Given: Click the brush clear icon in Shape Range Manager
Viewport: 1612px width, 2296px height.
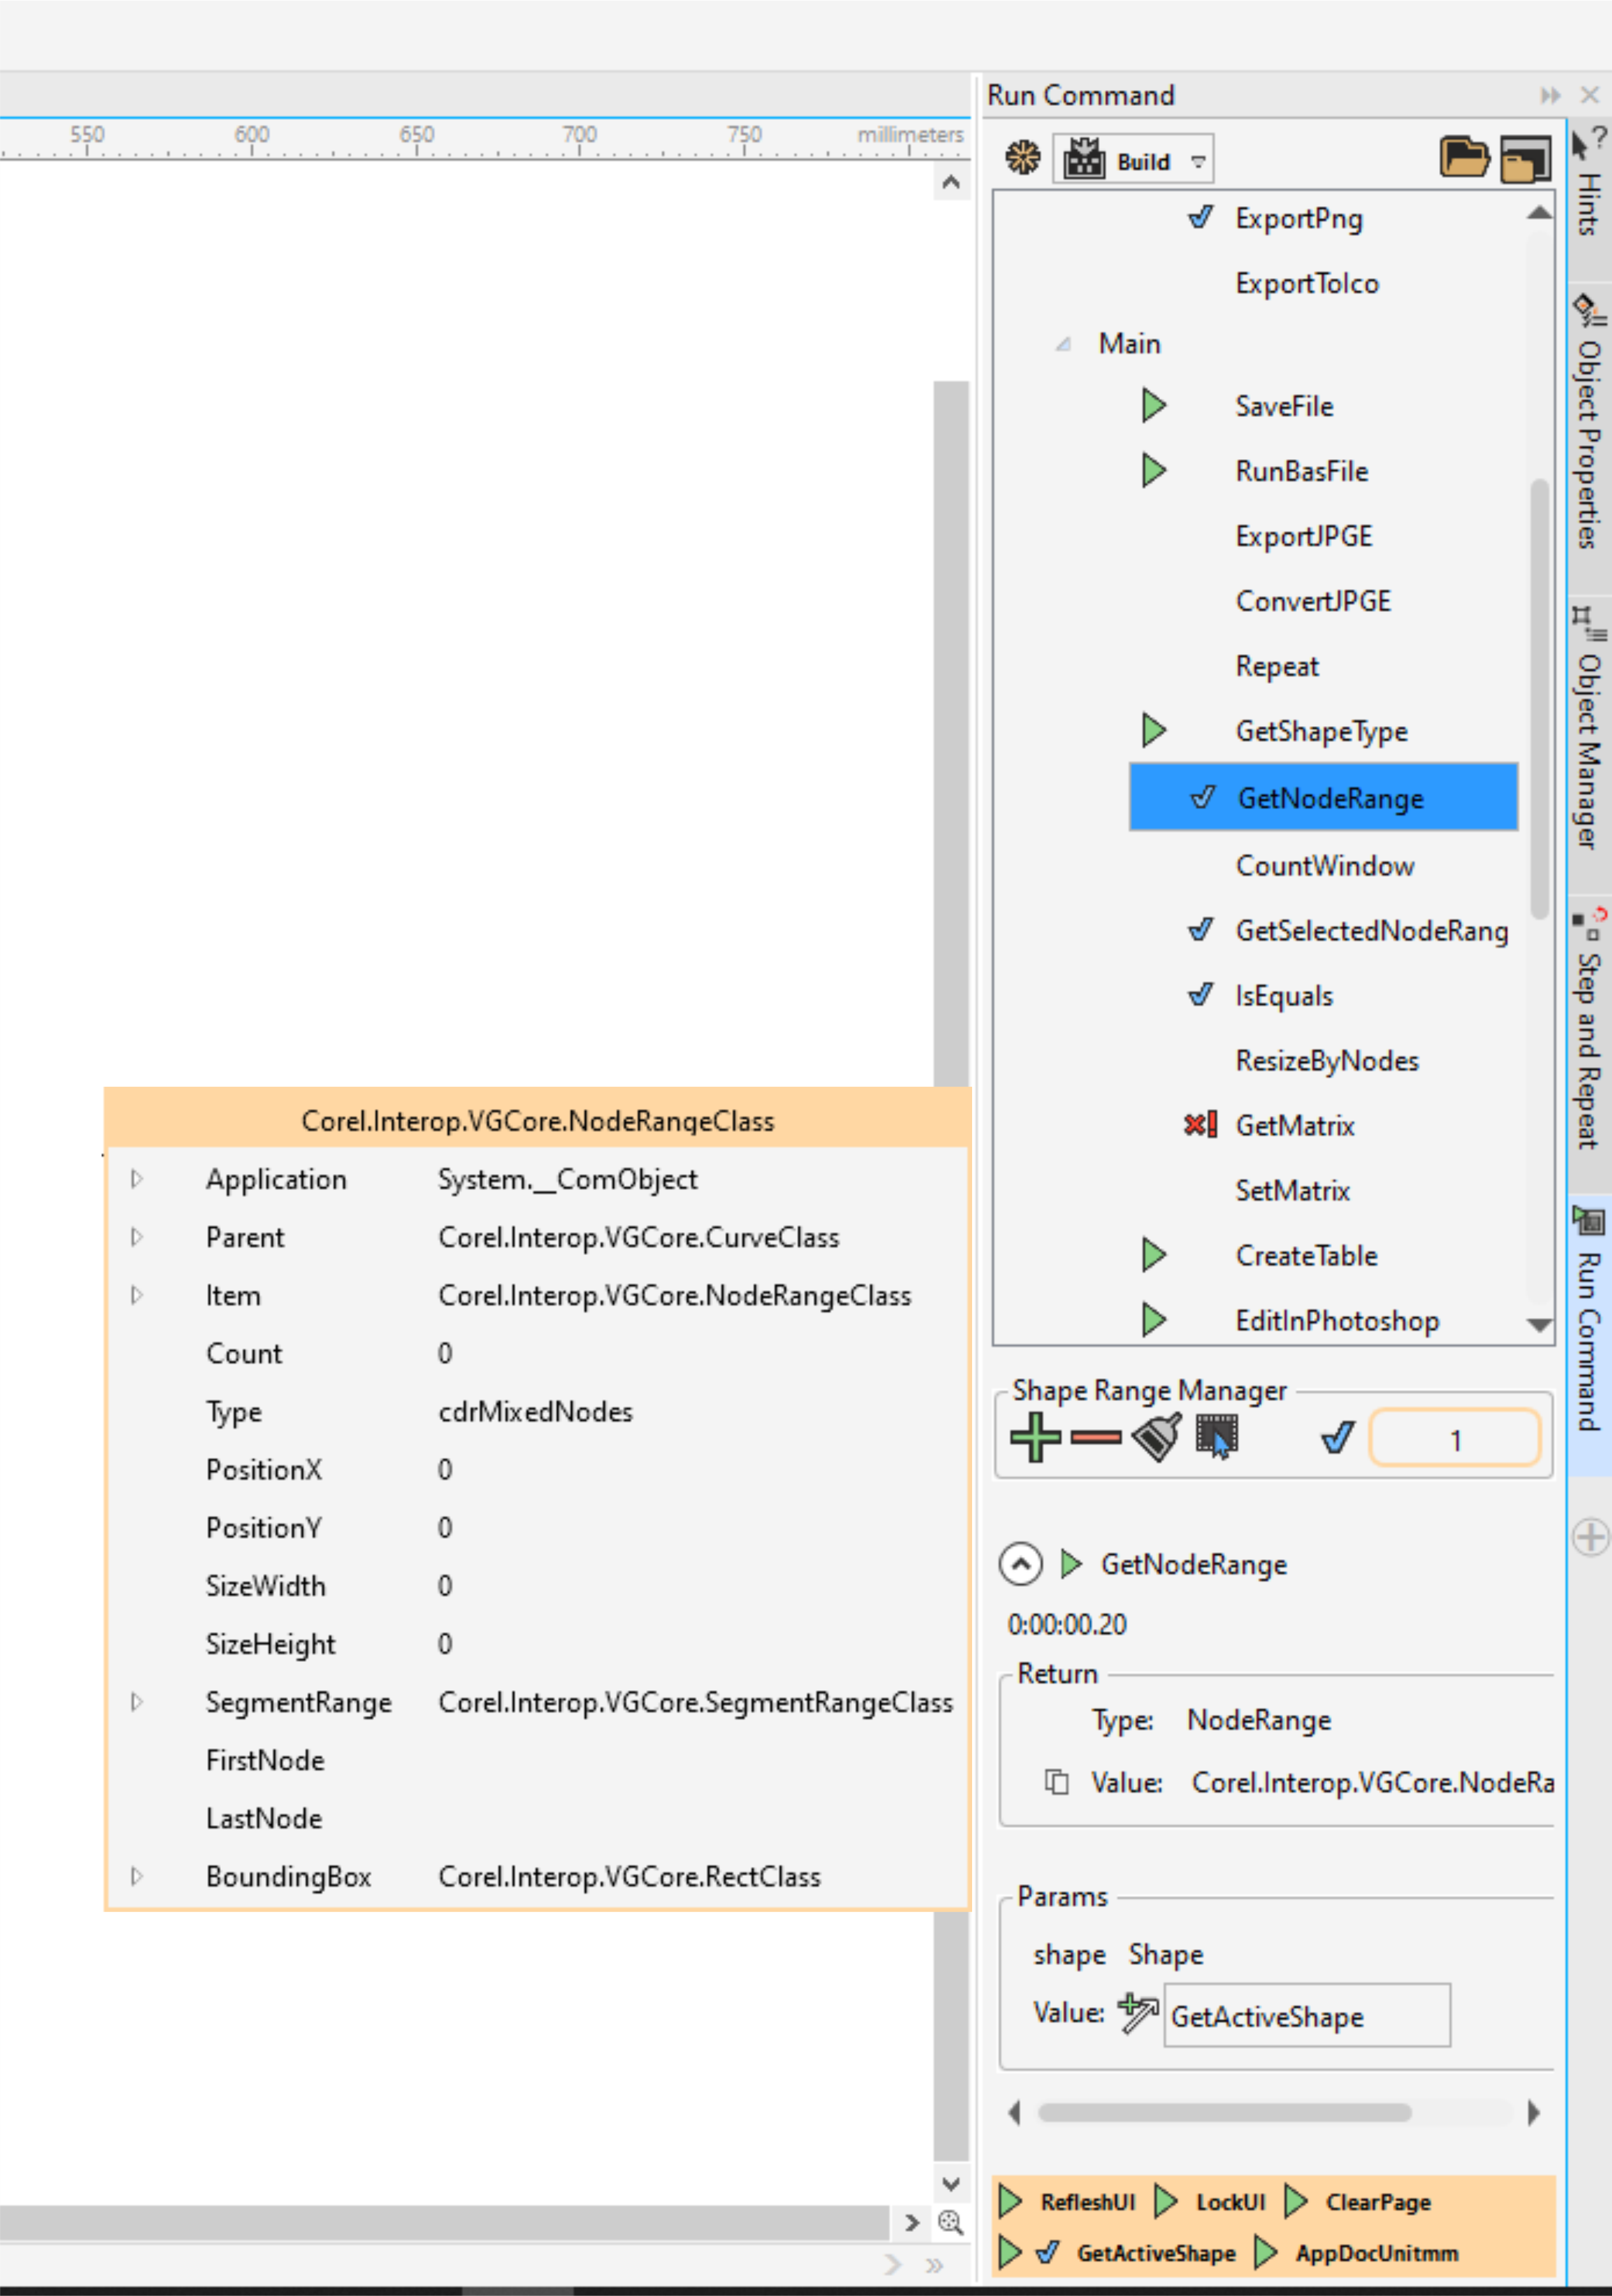Looking at the screenshot, I should [1156, 1438].
